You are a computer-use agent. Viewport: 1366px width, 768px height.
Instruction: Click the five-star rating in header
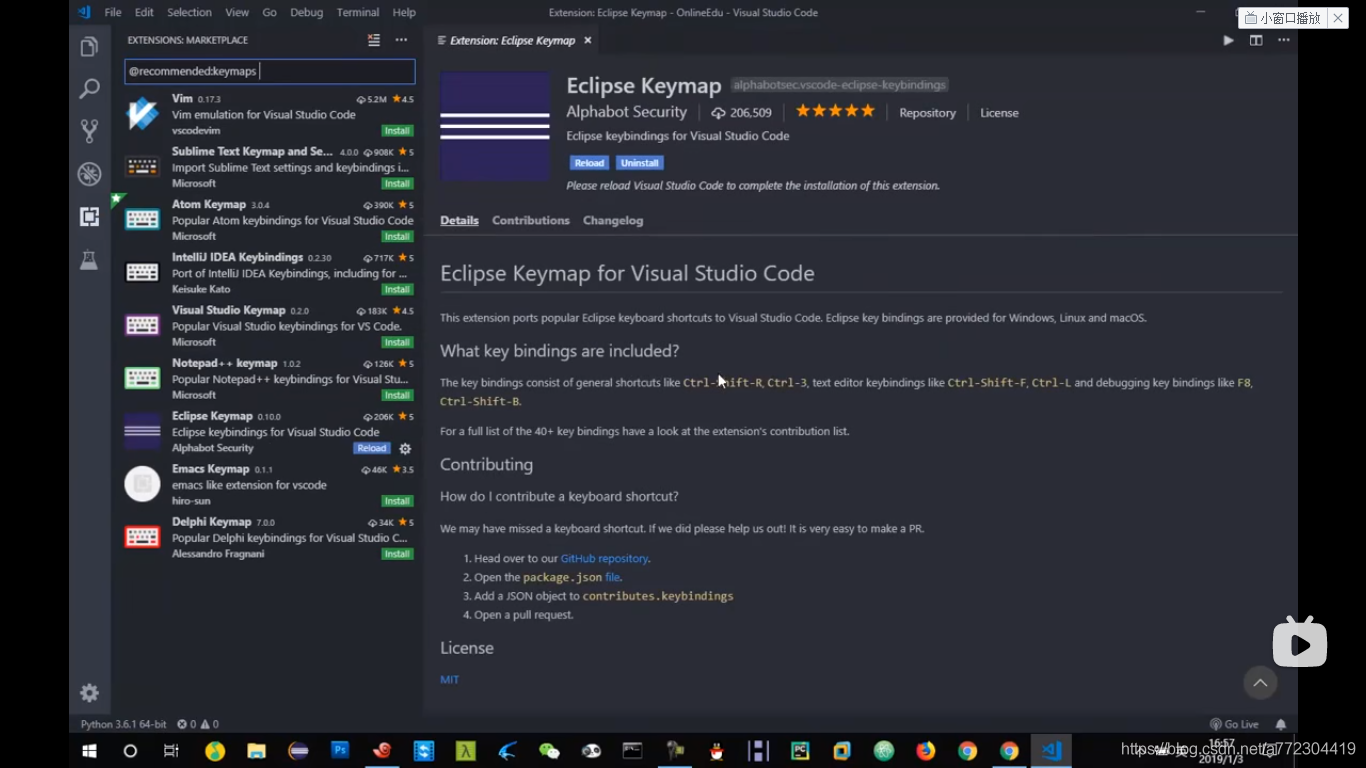click(x=835, y=111)
